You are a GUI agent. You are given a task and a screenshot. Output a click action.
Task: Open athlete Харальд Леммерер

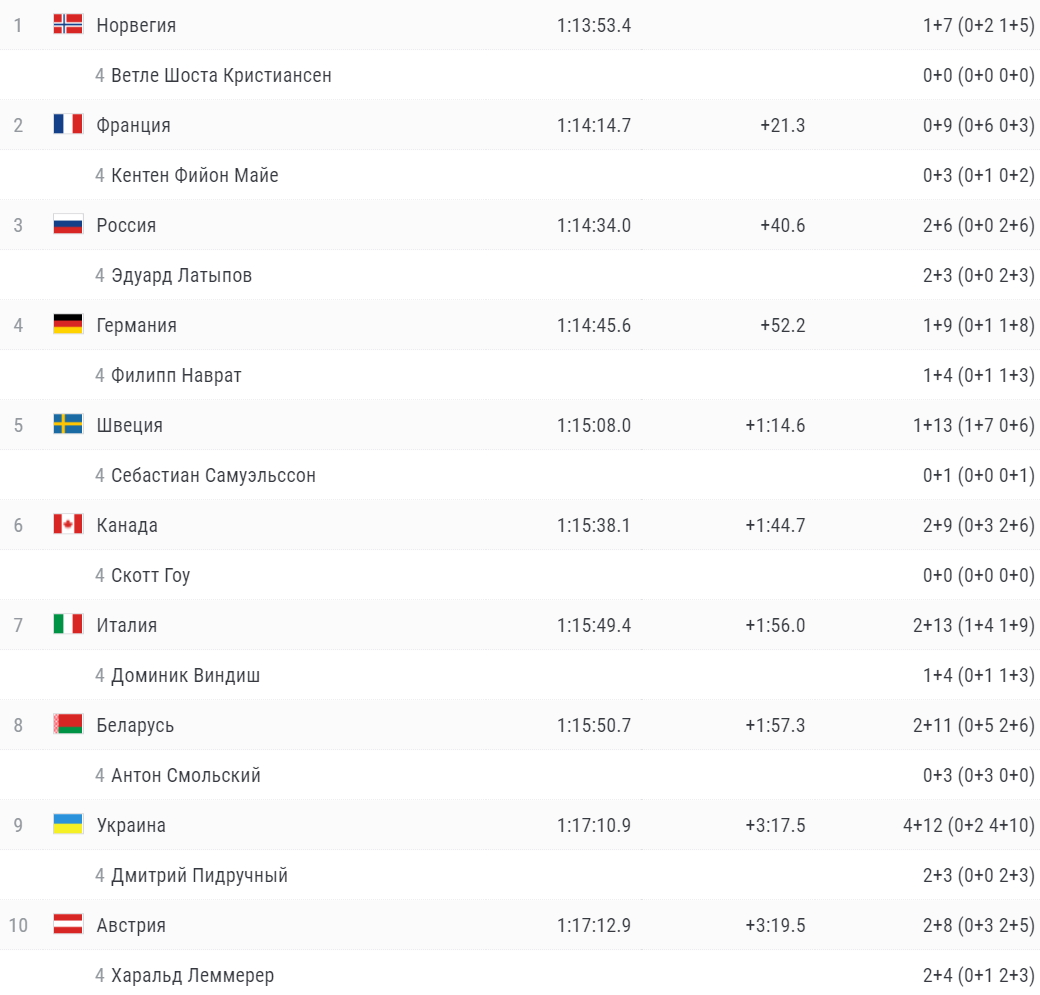click(192, 976)
